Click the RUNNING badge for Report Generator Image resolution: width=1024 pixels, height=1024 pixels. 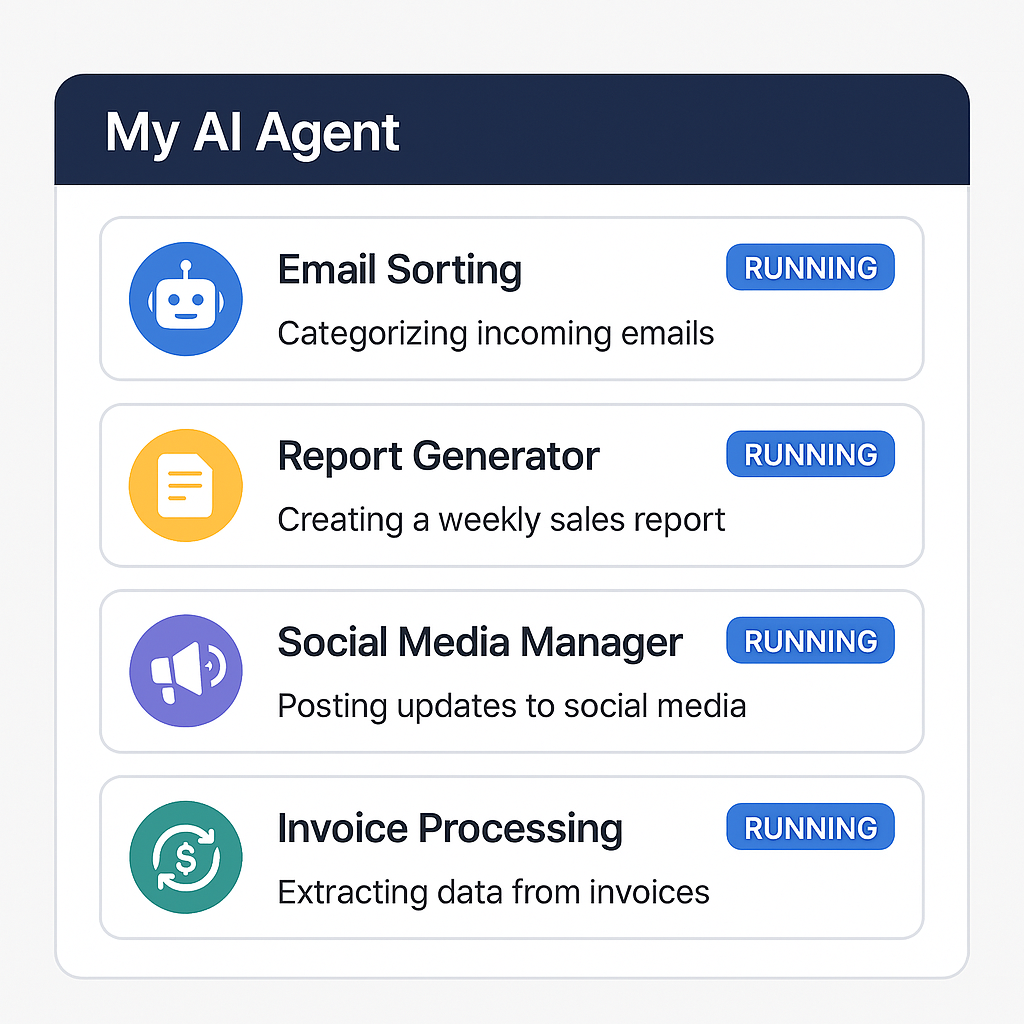tap(810, 454)
